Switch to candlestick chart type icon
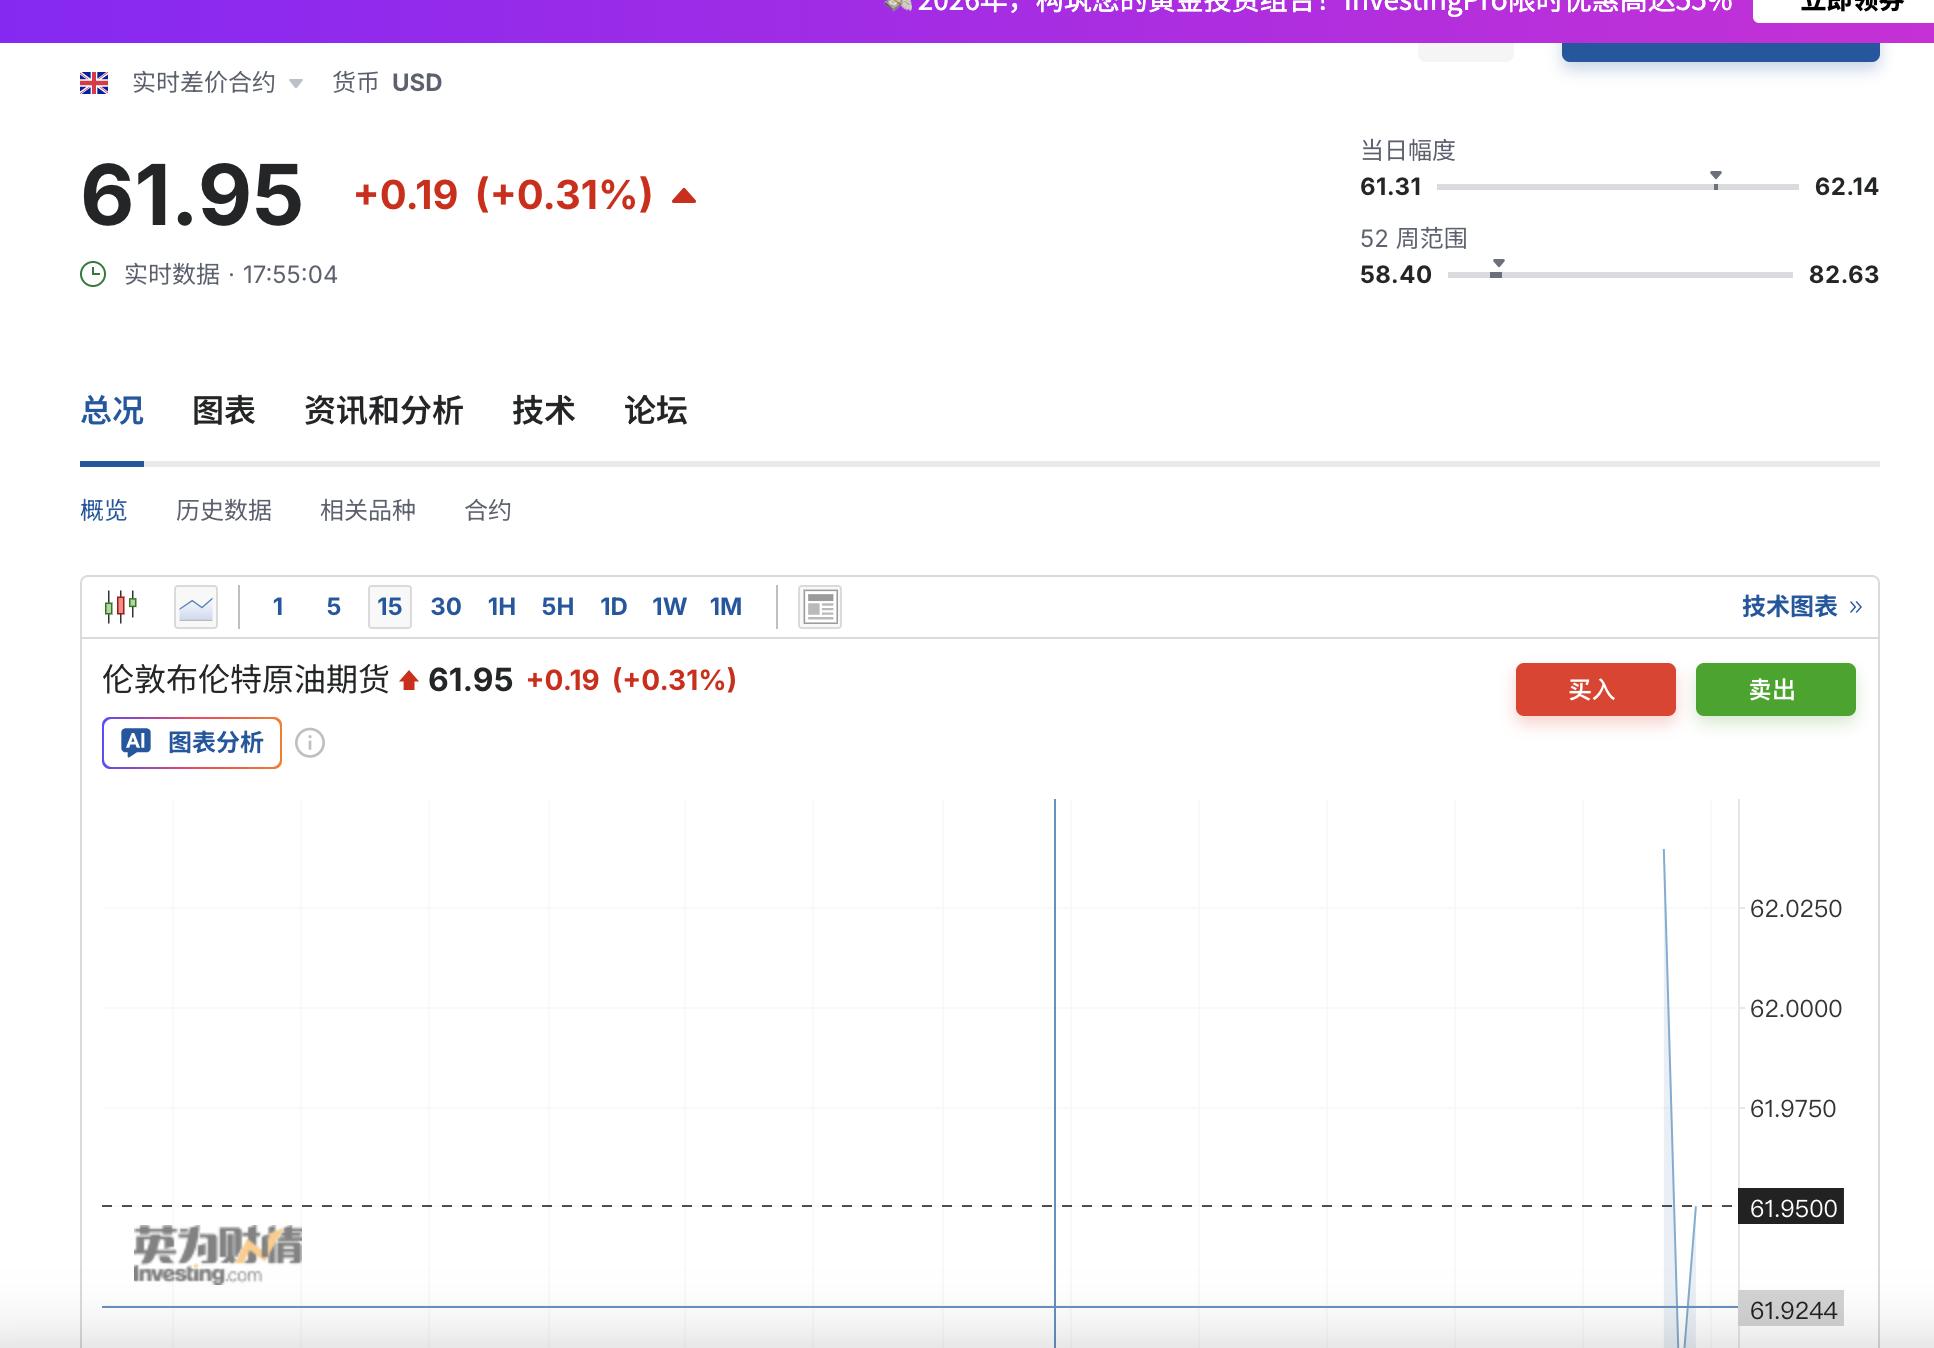The image size is (1934, 1348). 121,606
